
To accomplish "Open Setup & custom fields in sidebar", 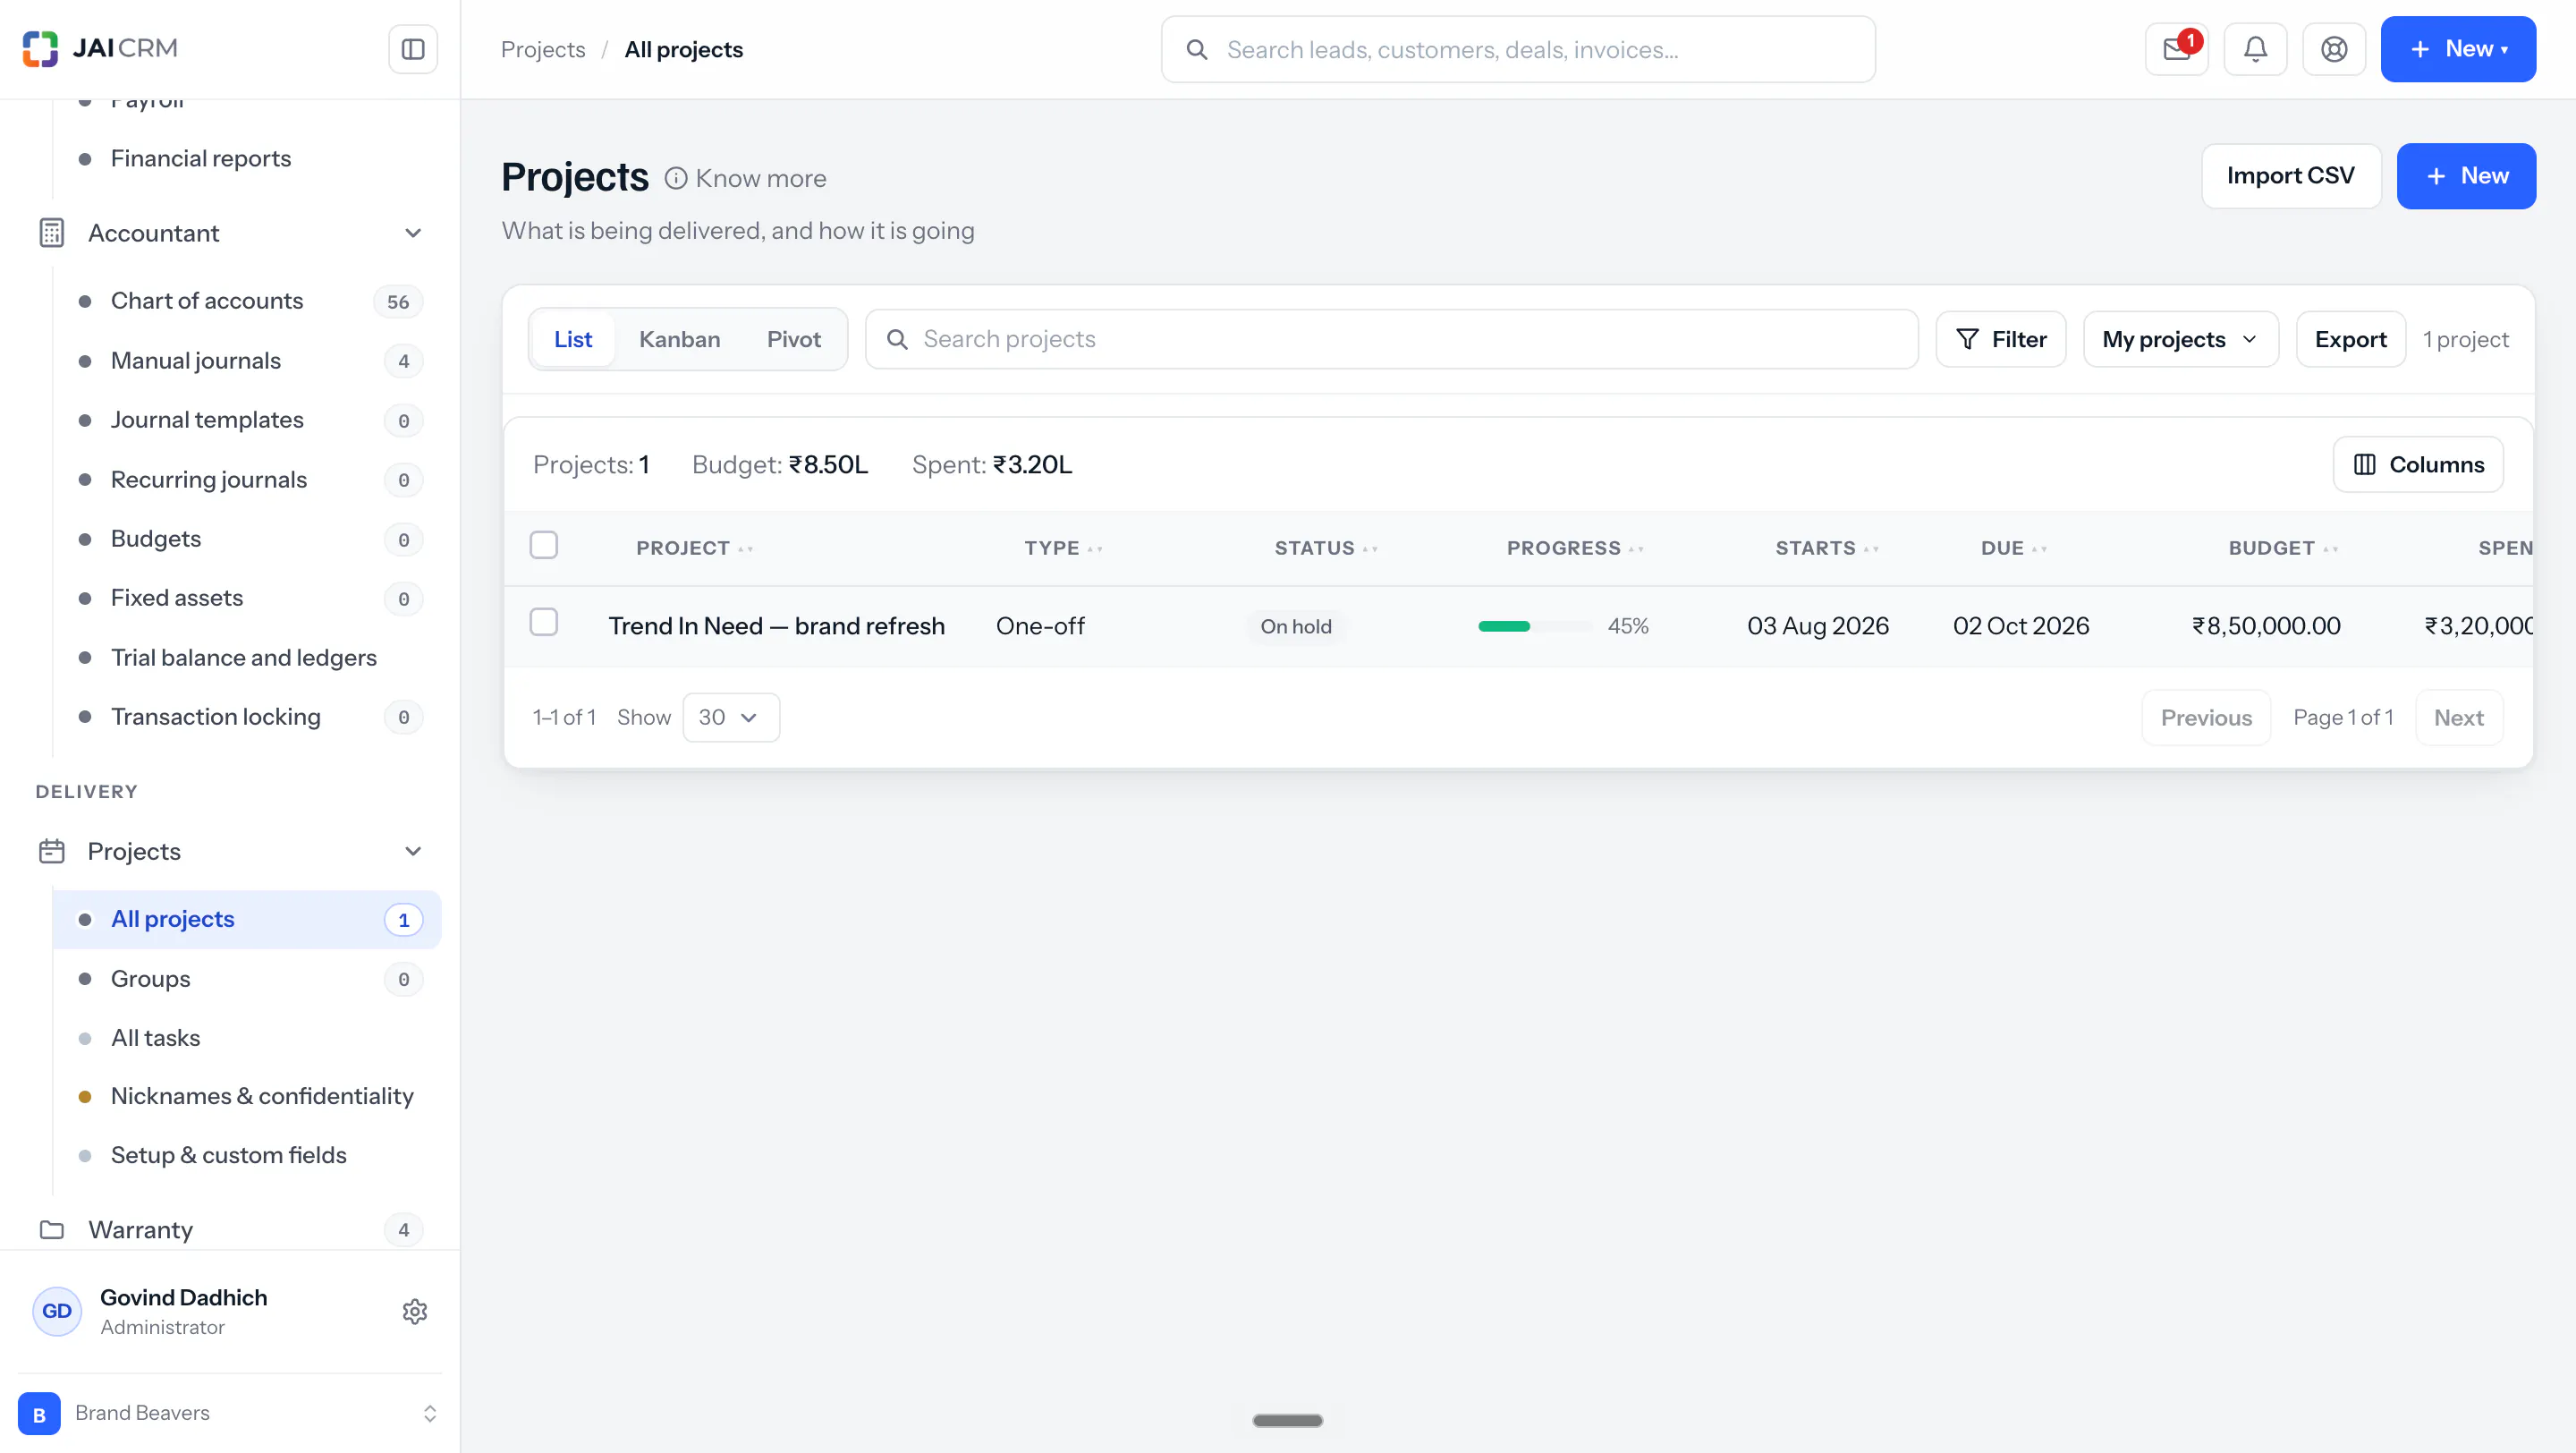I will 247,1155.
